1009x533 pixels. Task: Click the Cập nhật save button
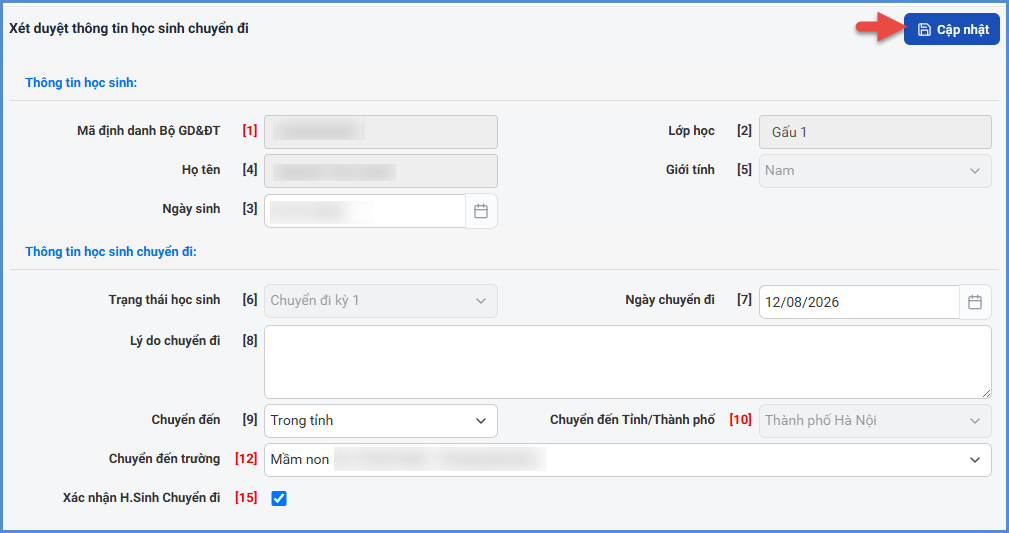click(x=951, y=30)
